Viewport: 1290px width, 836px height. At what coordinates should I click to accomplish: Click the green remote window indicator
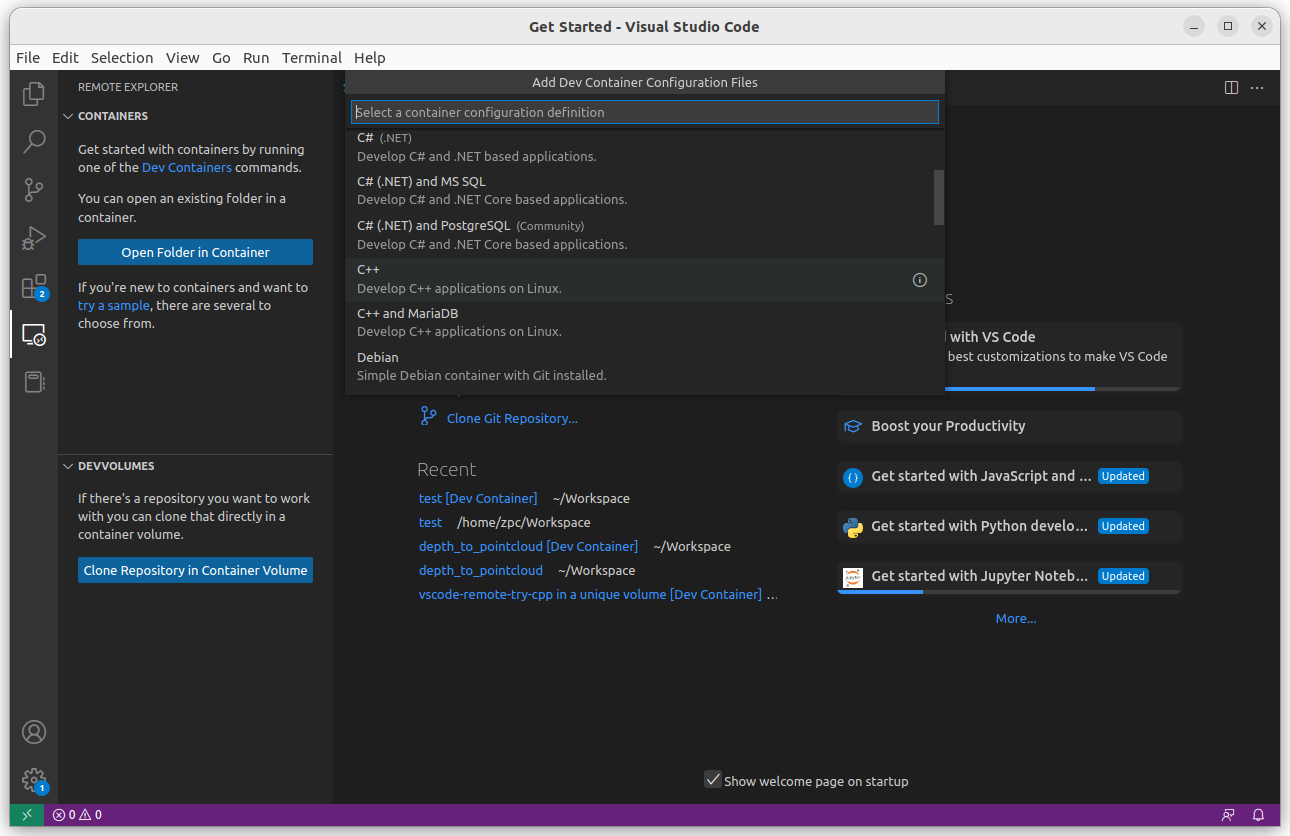click(27, 815)
